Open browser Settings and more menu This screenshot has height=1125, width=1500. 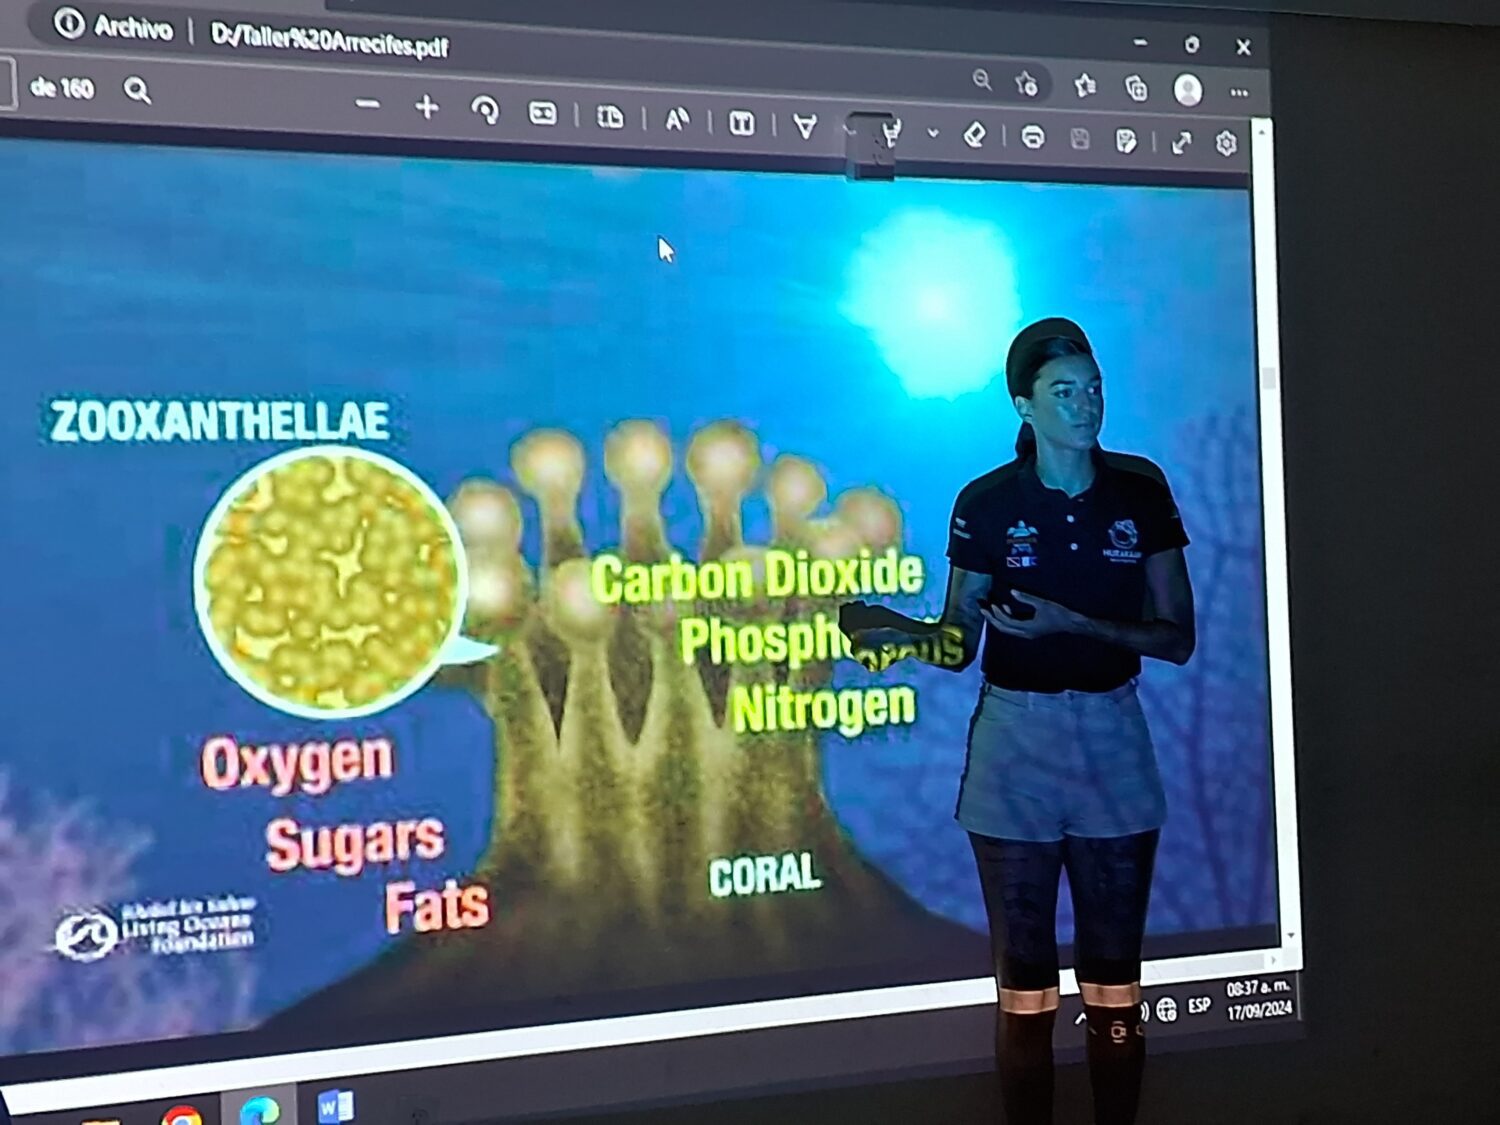(x=1239, y=92)
